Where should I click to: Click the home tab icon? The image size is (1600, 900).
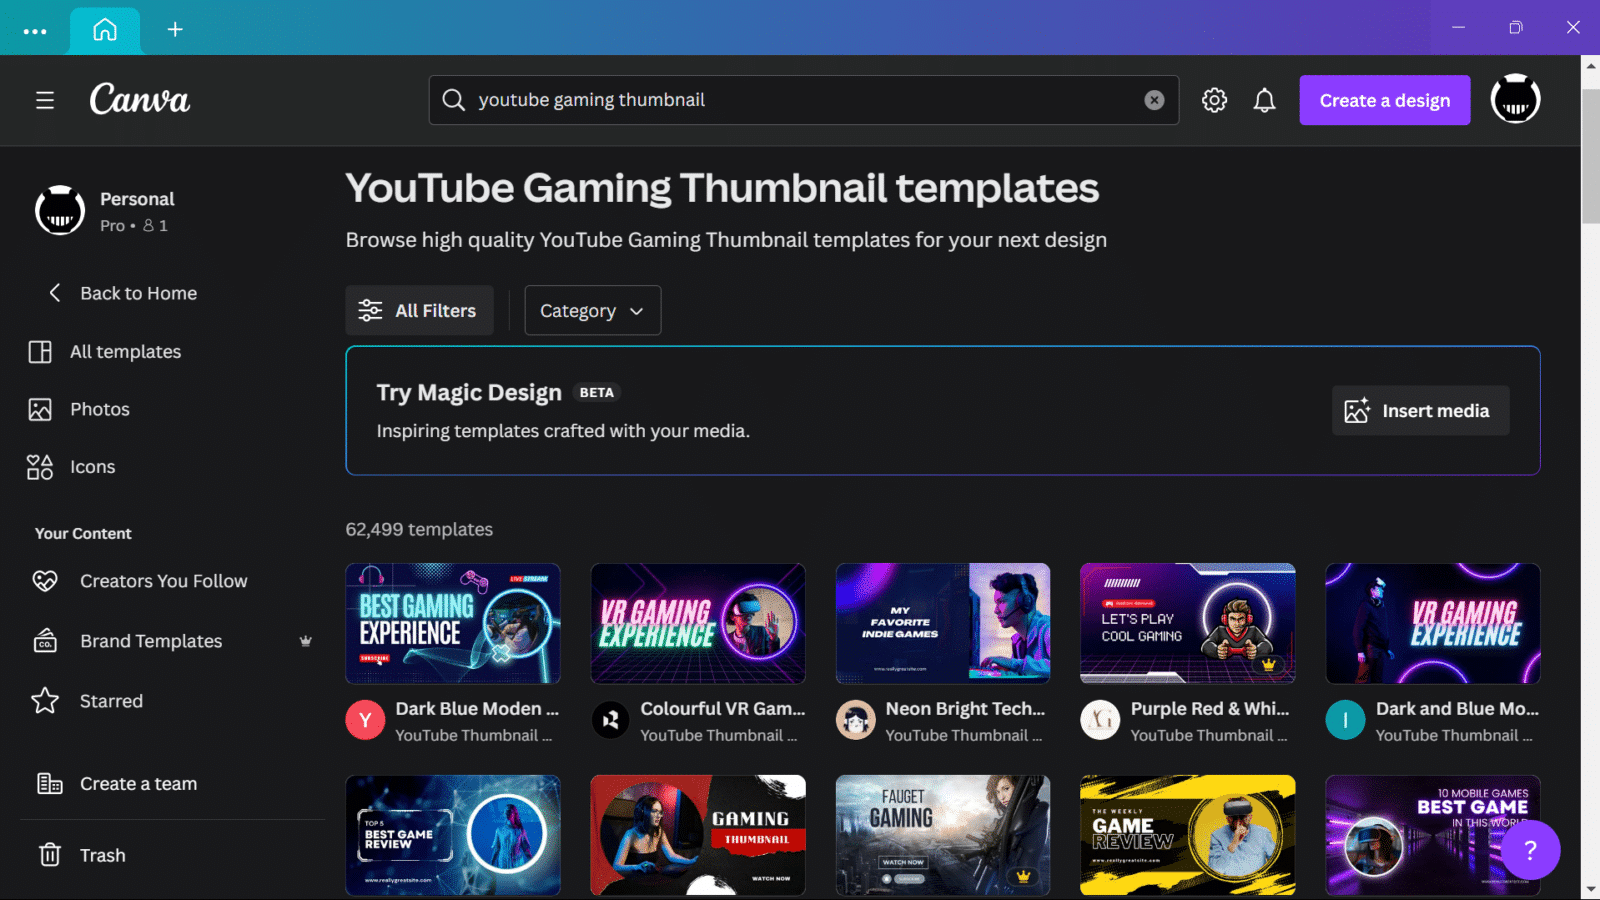(105, 29)
